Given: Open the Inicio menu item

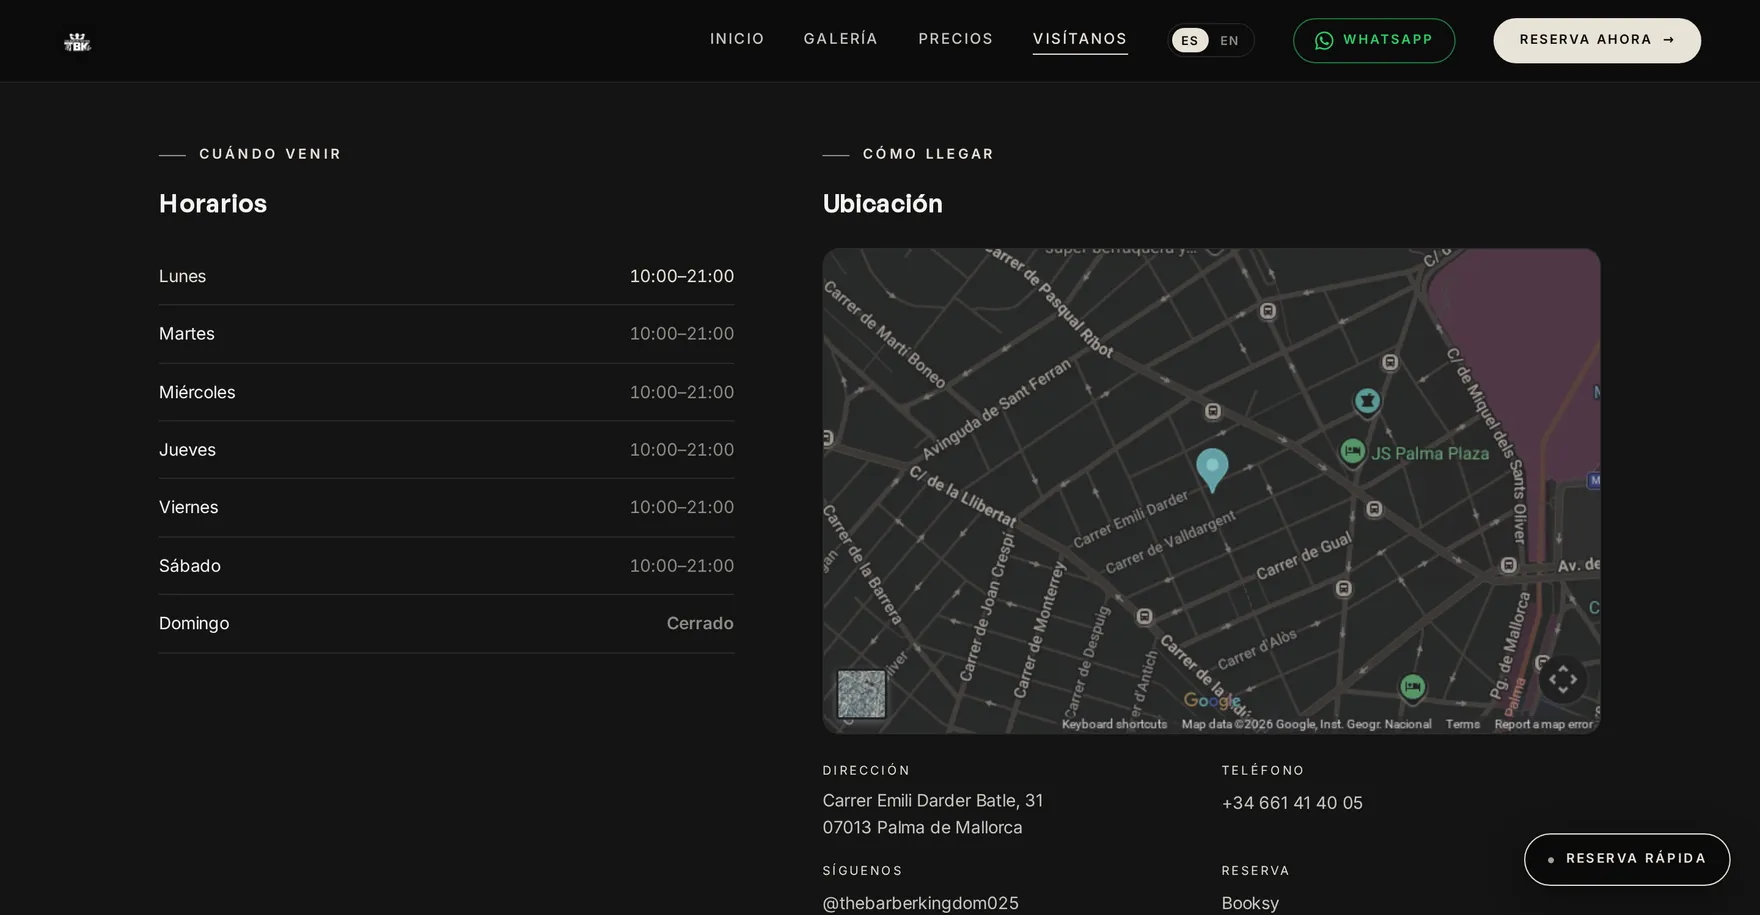Looking at the screenshot, I should (x=737, y=39).
